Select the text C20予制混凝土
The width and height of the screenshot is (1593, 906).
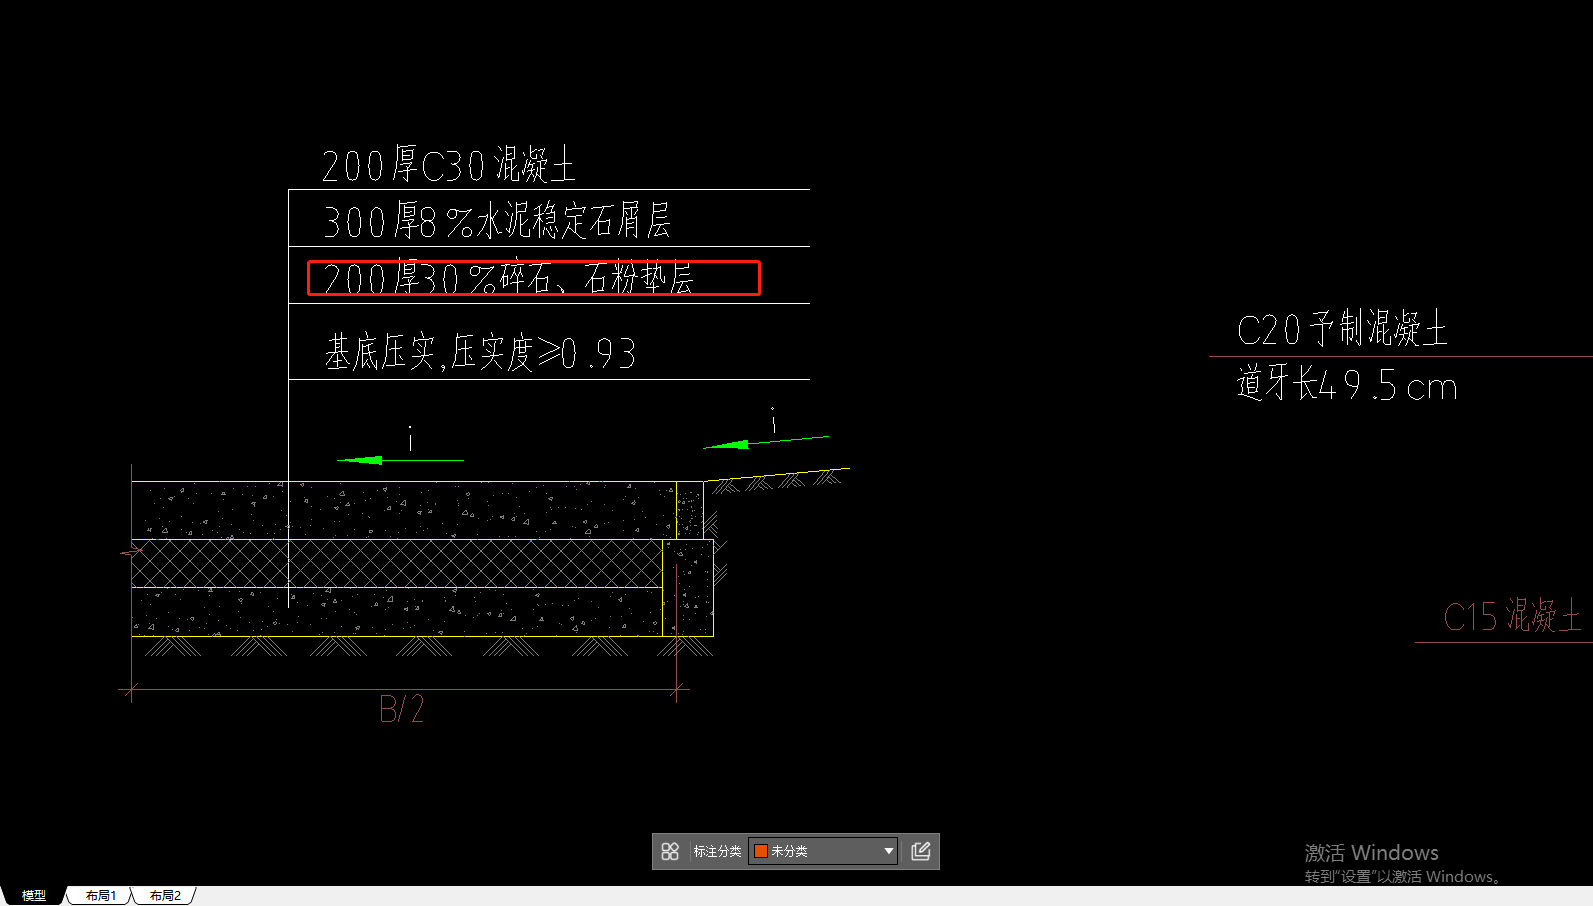(x=1342, y=329)
